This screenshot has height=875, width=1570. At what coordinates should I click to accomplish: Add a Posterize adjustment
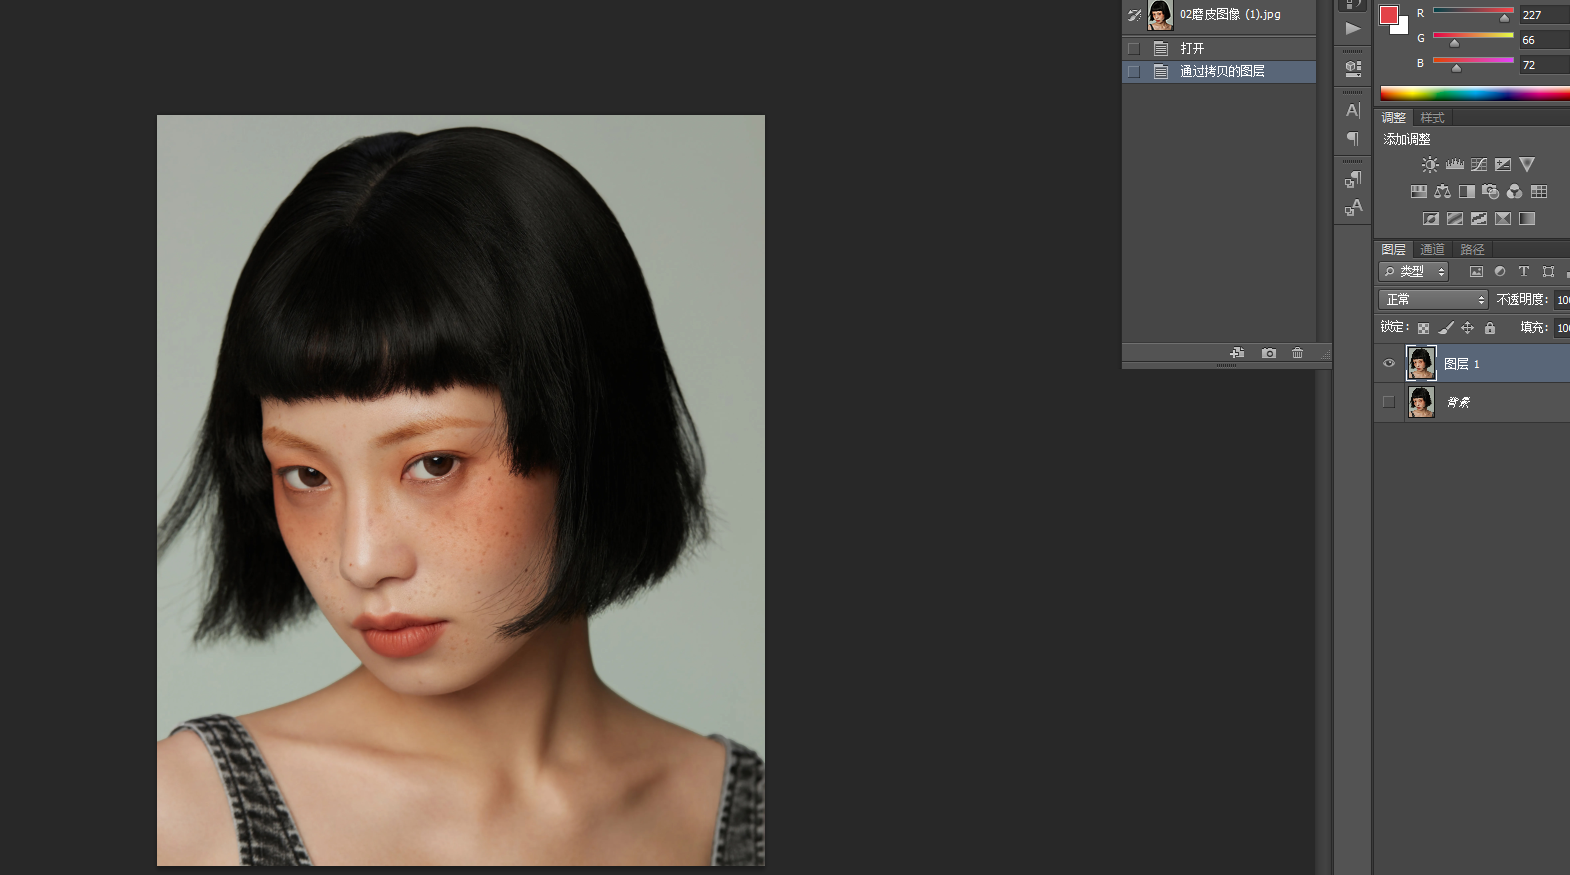tap(1455, 219)
